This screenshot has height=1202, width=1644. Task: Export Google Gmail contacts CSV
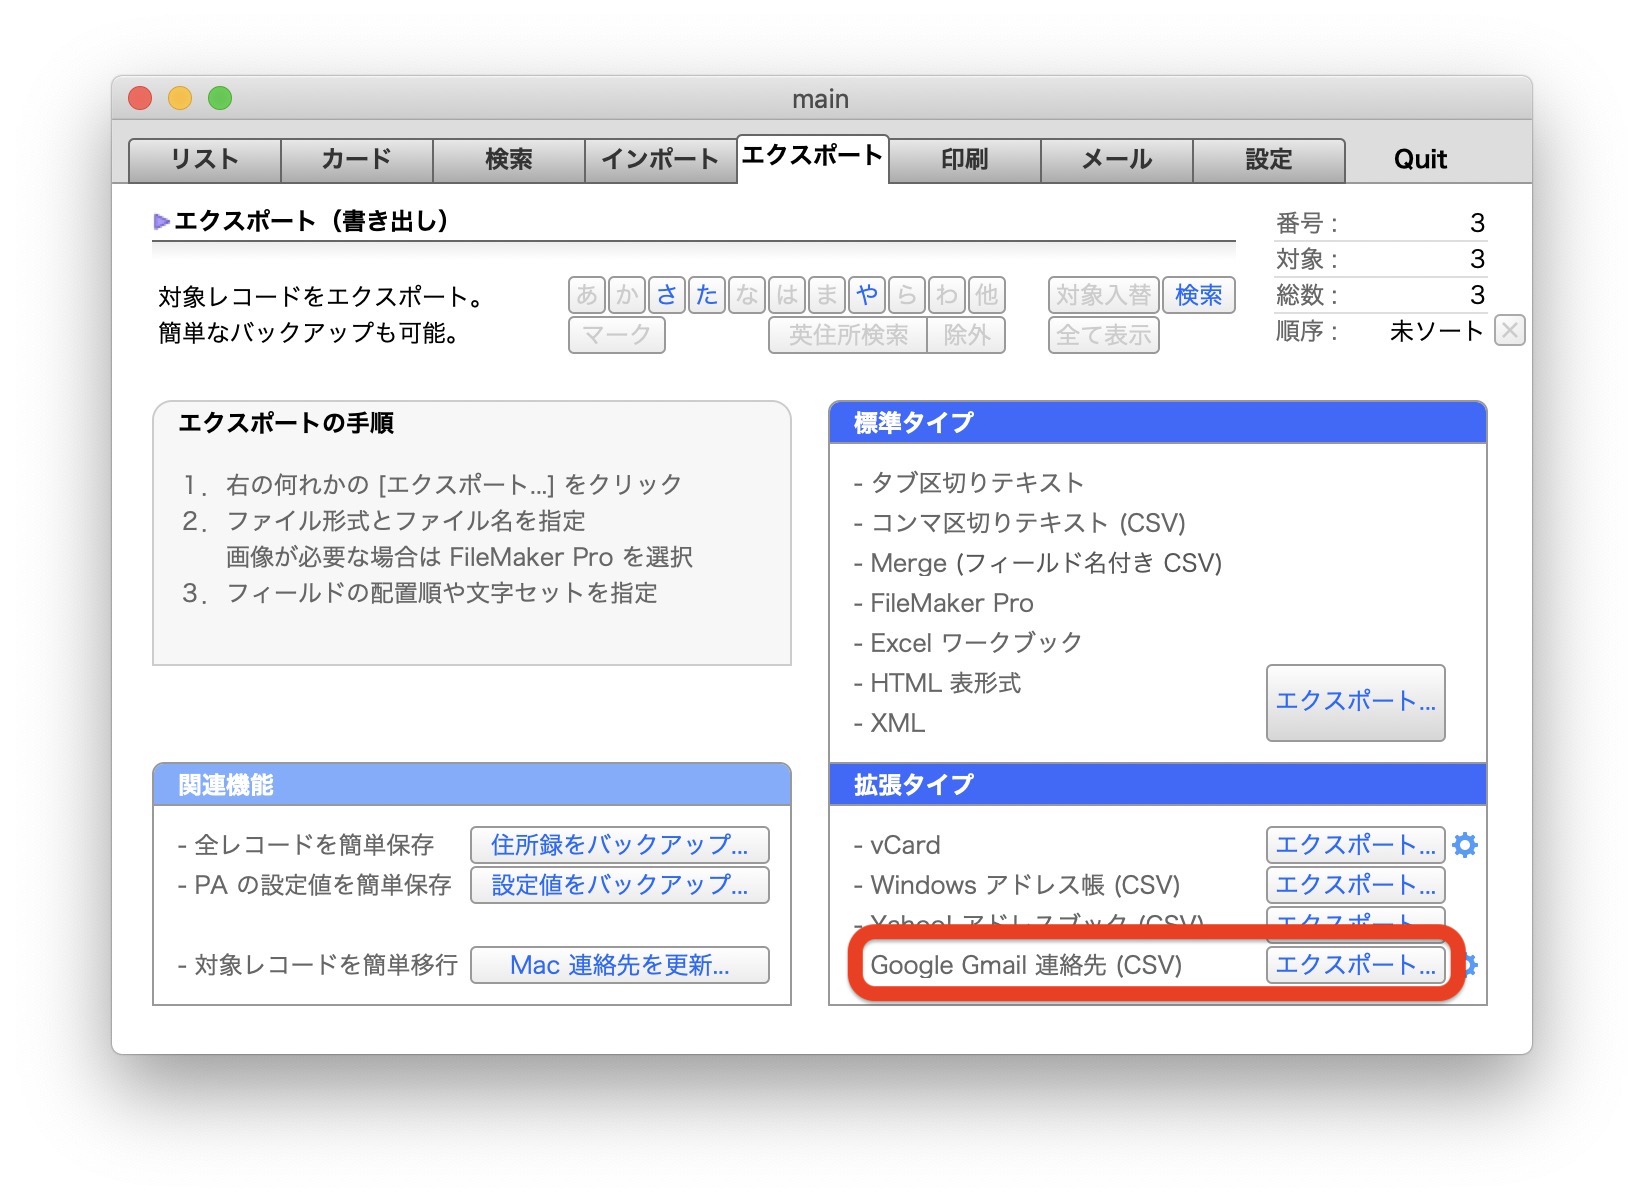pyautogui.click(x=1355, y=965)
